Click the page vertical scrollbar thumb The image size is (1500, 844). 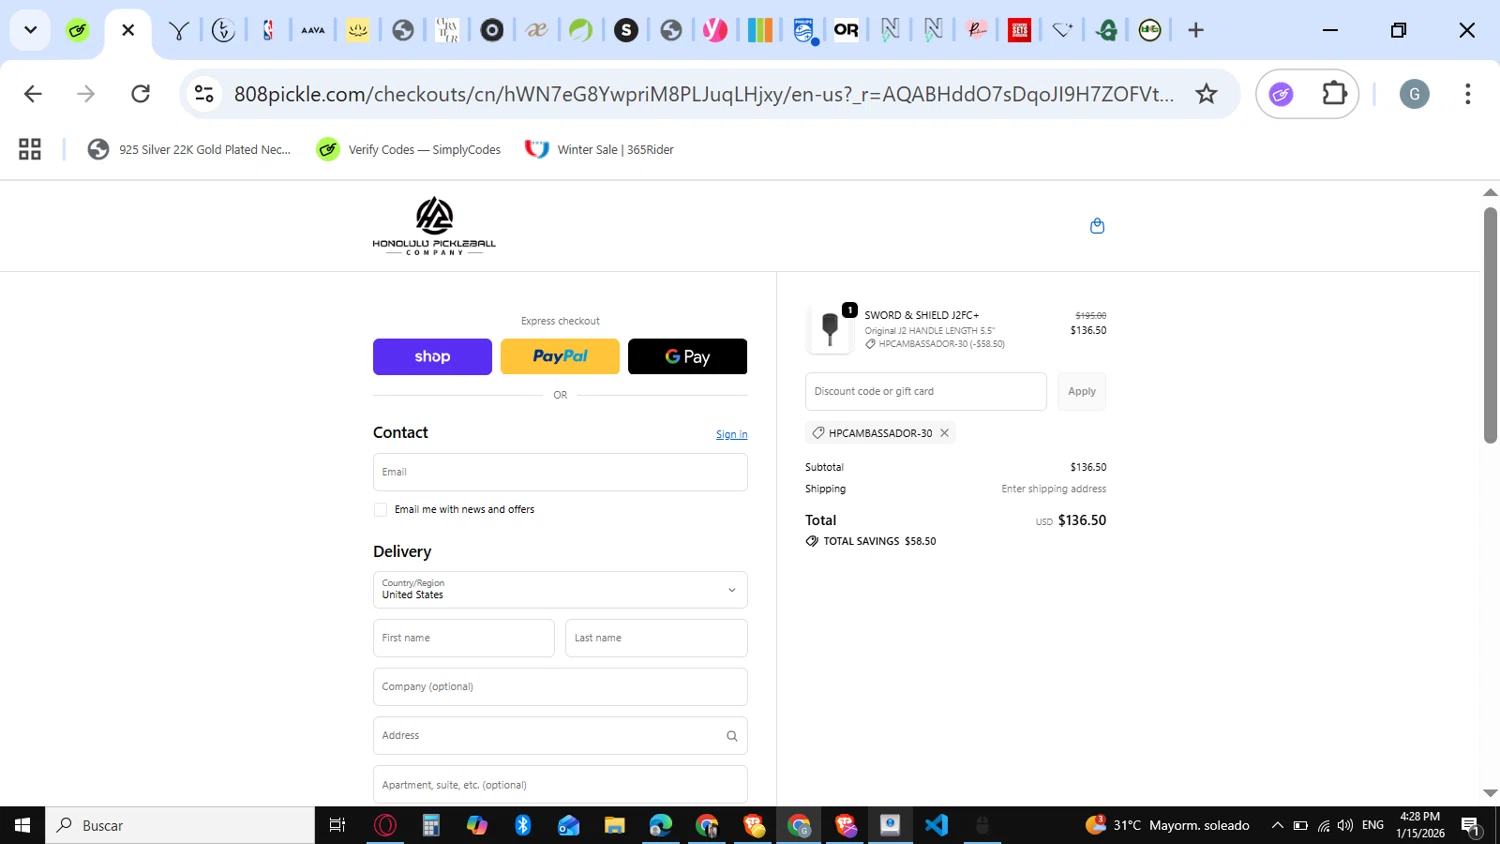1490,325
